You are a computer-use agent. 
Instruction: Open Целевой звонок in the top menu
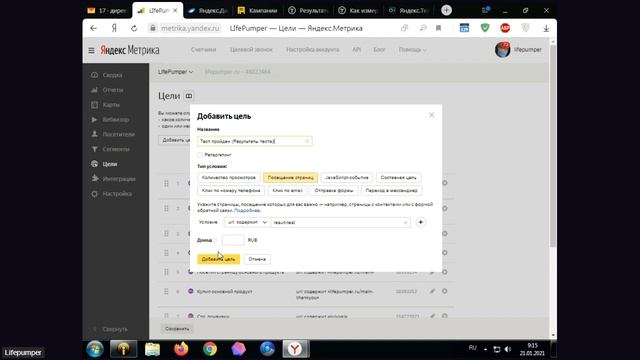pyautogui.click(x=251, y=50)
